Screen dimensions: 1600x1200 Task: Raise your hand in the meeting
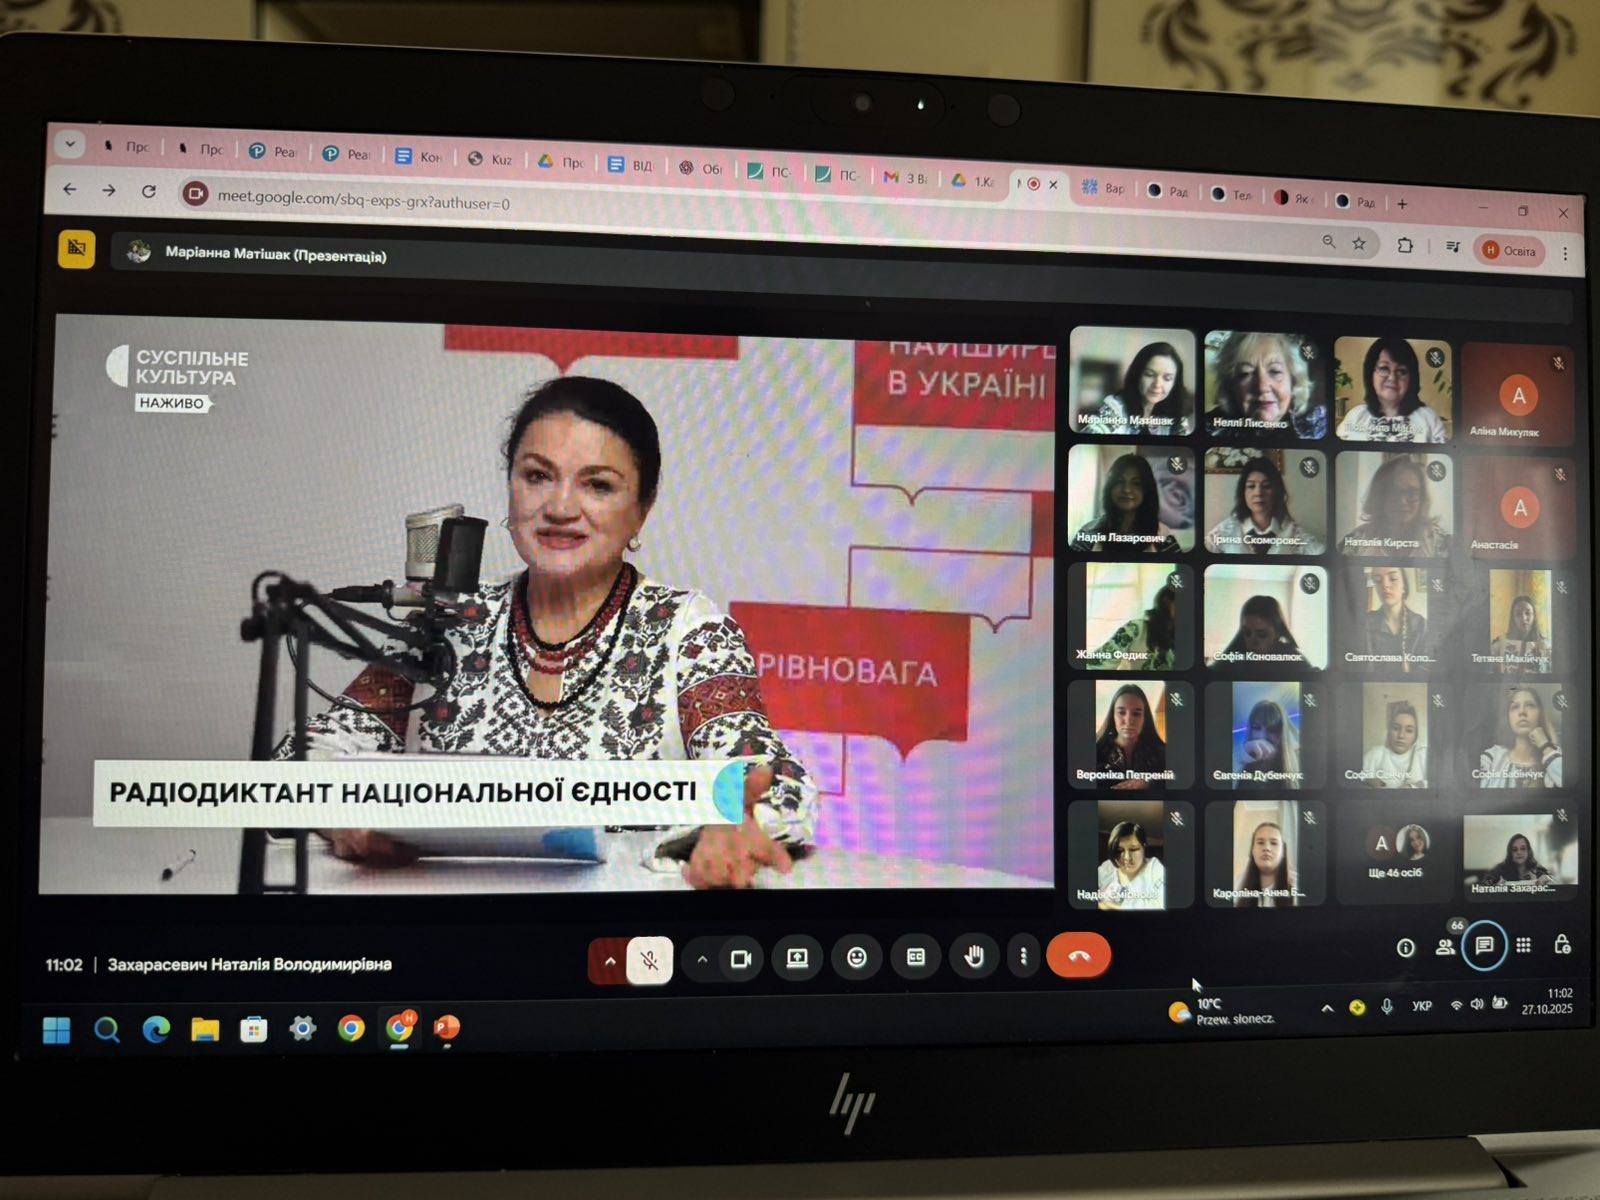973,957
